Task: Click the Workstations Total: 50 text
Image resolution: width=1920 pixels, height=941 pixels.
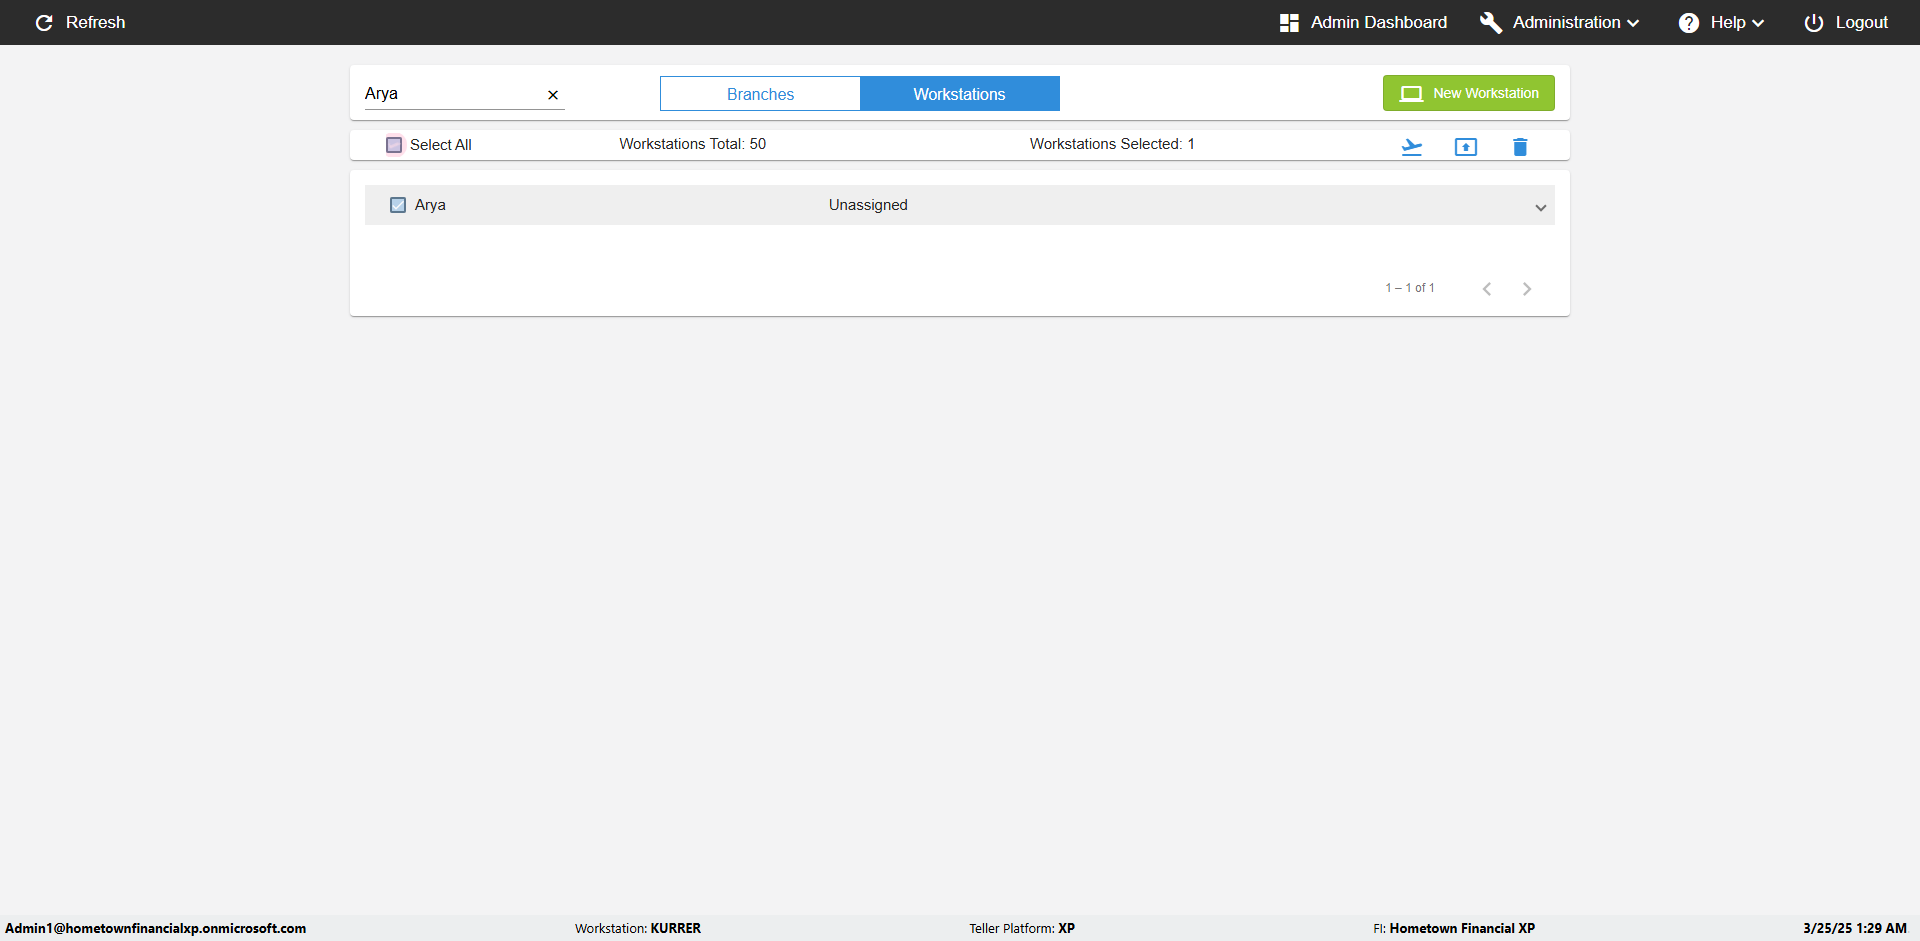Action: point(692,144)
